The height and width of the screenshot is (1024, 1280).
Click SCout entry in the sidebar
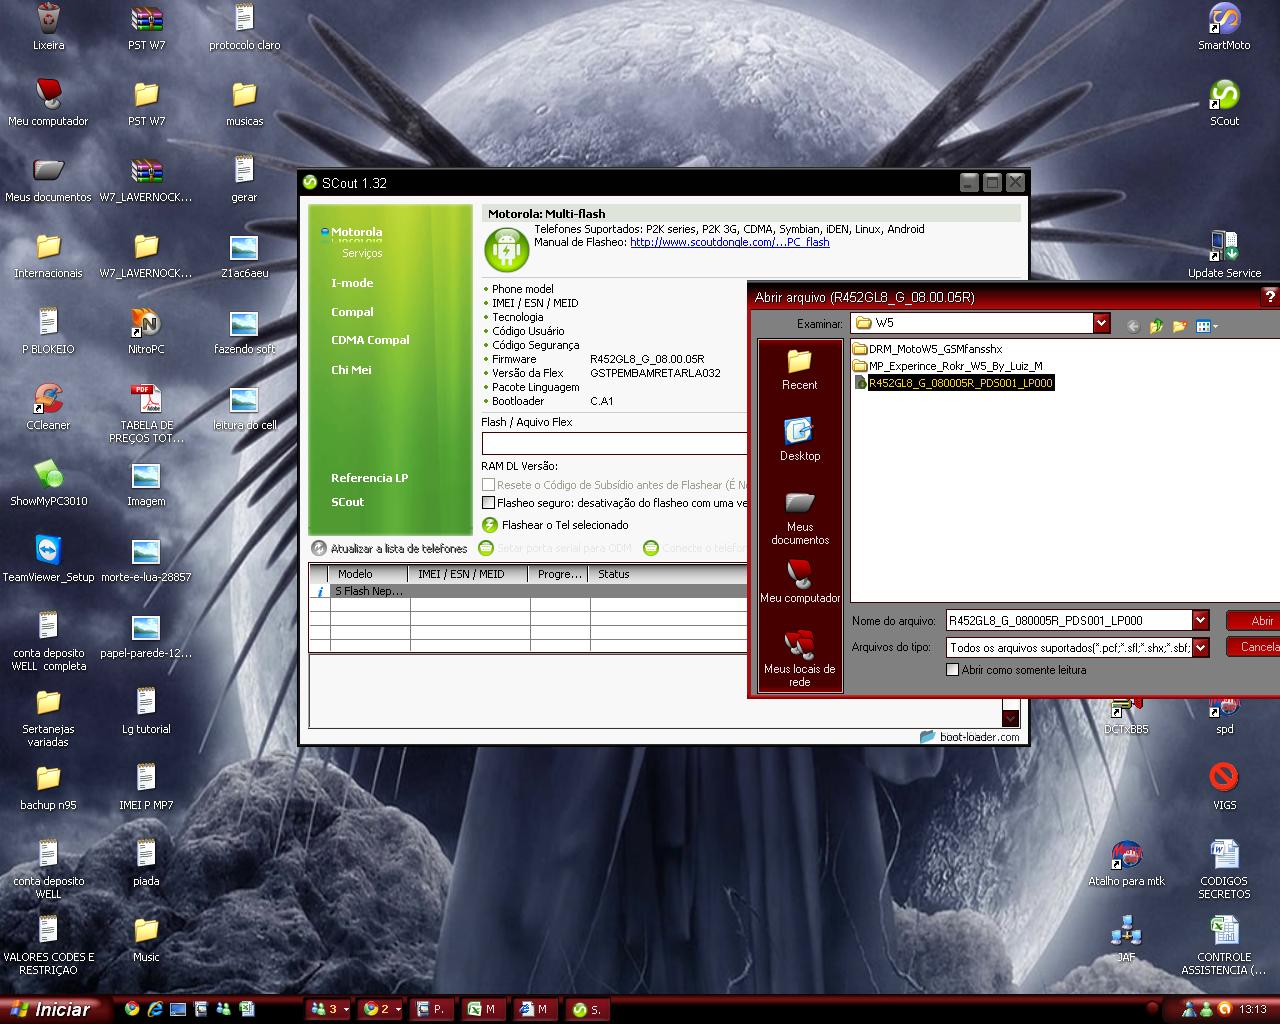click(x=347, y=502)
